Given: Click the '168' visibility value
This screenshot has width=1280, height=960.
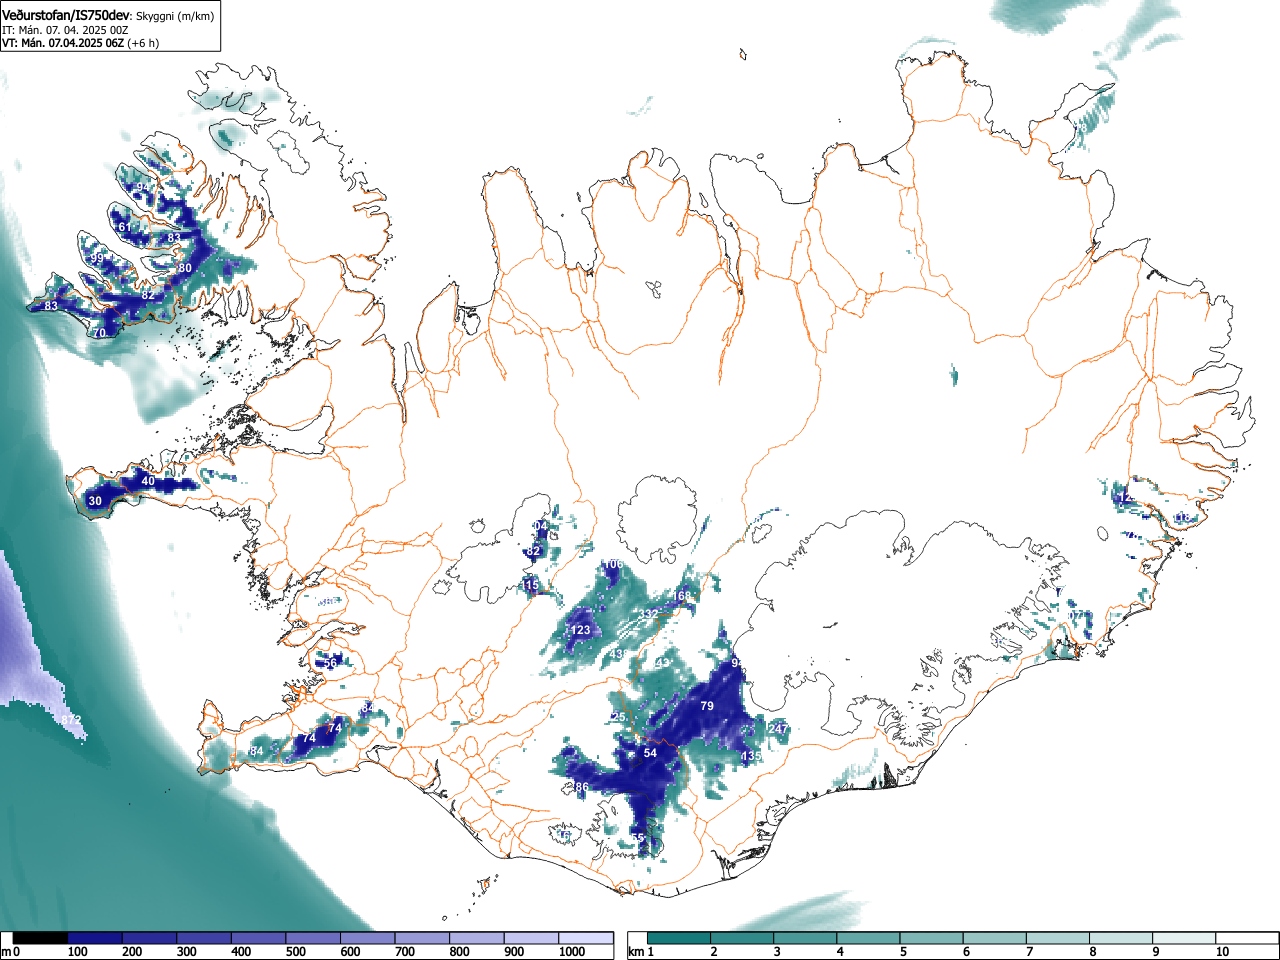Looking at the screenshot, I should (x=682, y=597).
